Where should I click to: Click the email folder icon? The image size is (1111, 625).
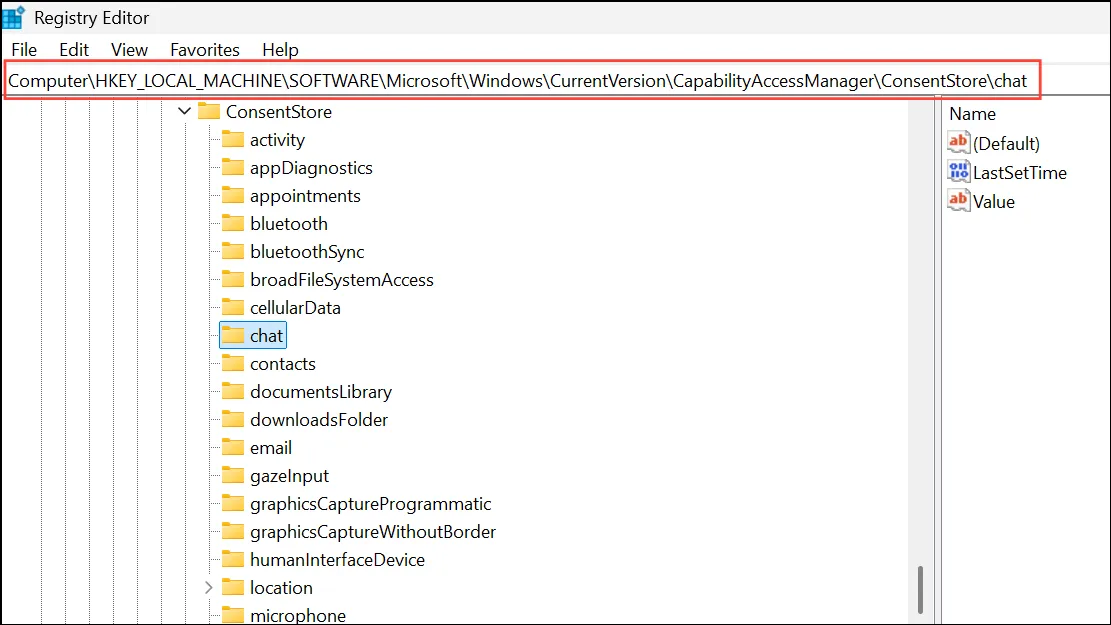[232, 447]
